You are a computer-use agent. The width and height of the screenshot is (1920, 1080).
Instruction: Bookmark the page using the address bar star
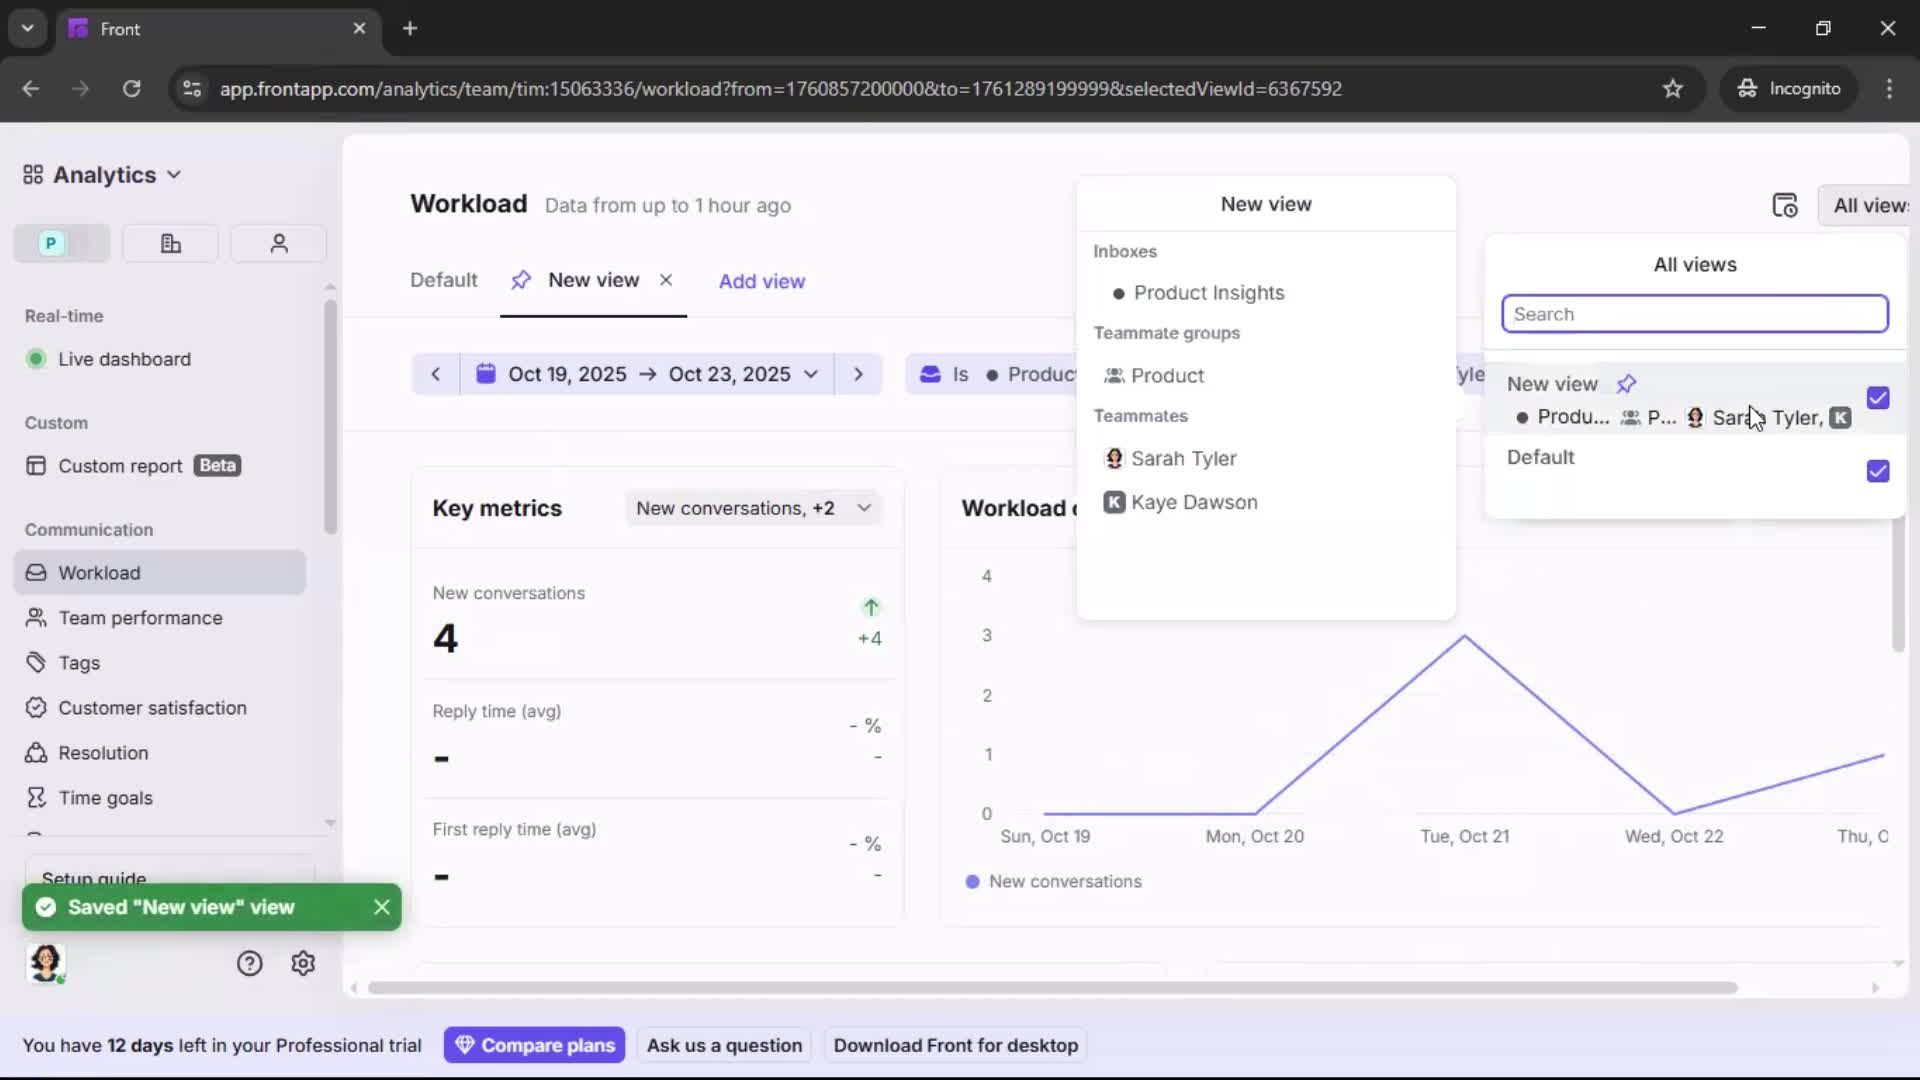(x=1673, y=88)
